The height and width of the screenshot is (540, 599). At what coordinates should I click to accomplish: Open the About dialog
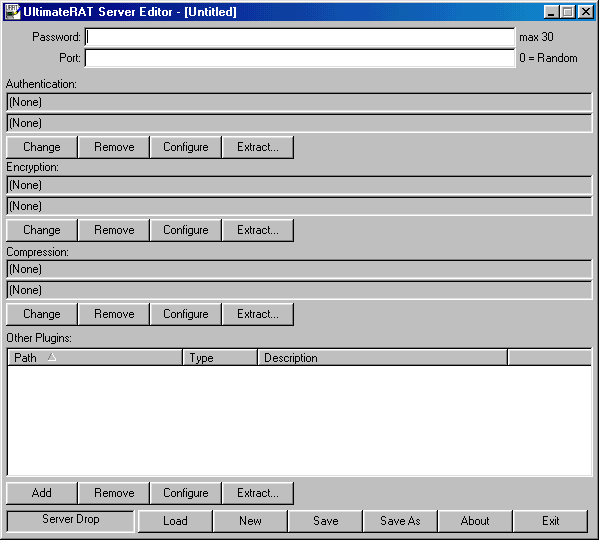(475, 521)
